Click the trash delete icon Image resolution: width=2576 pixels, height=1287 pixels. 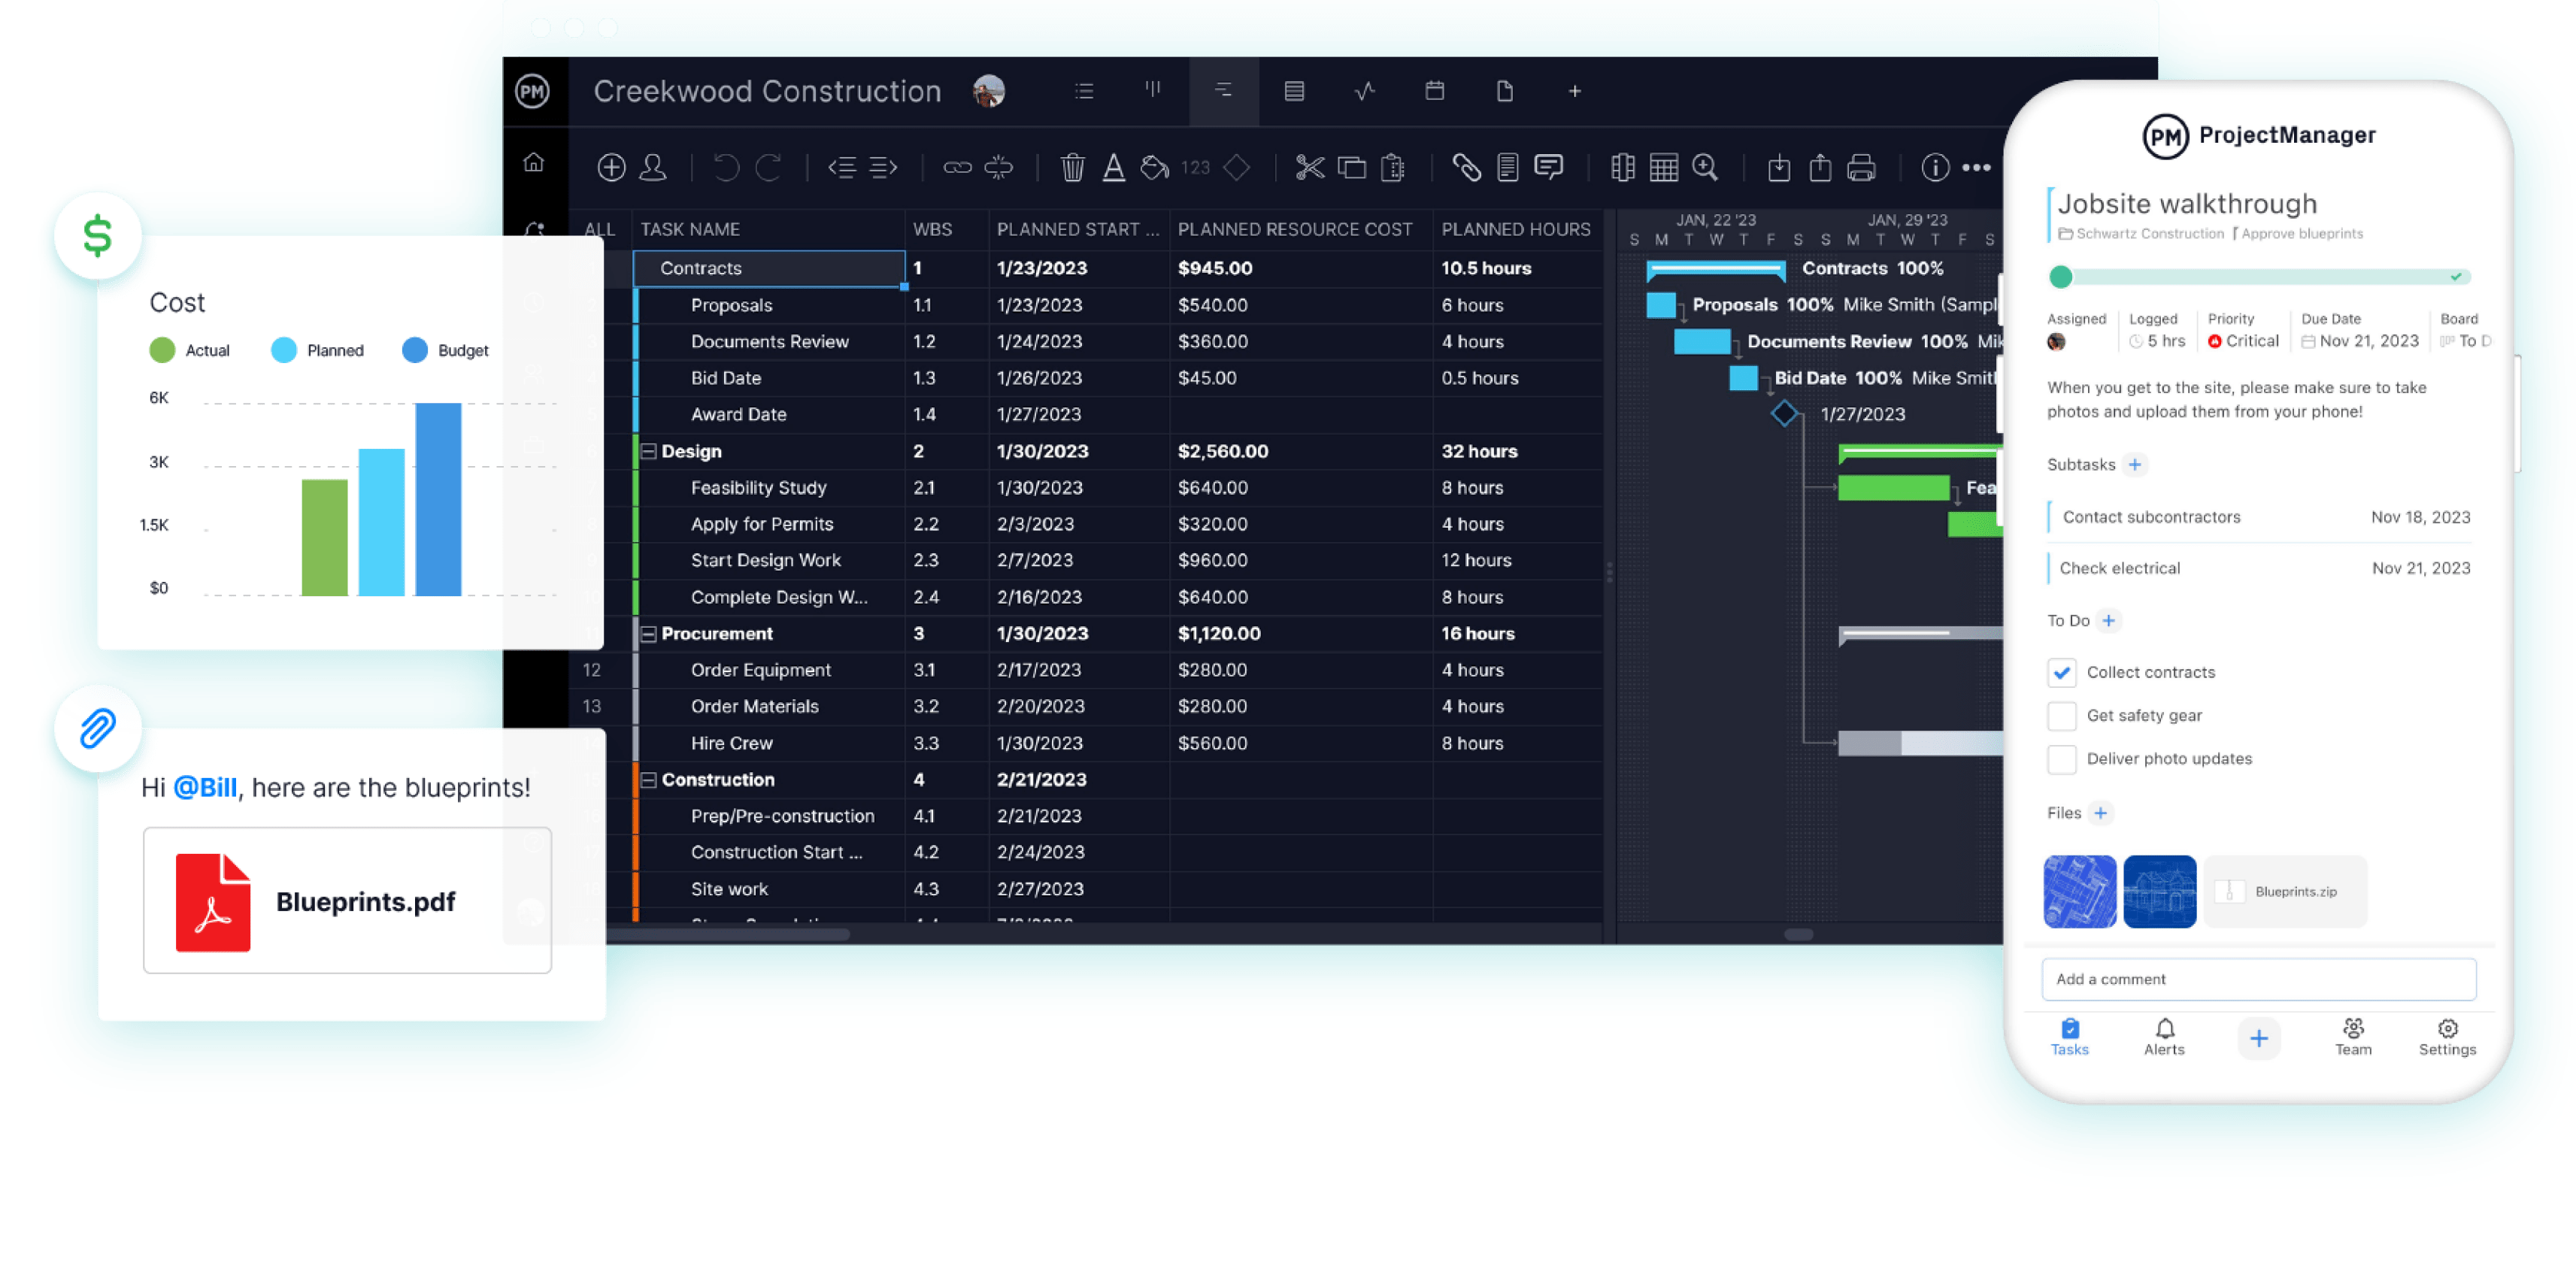point(1072,167)
